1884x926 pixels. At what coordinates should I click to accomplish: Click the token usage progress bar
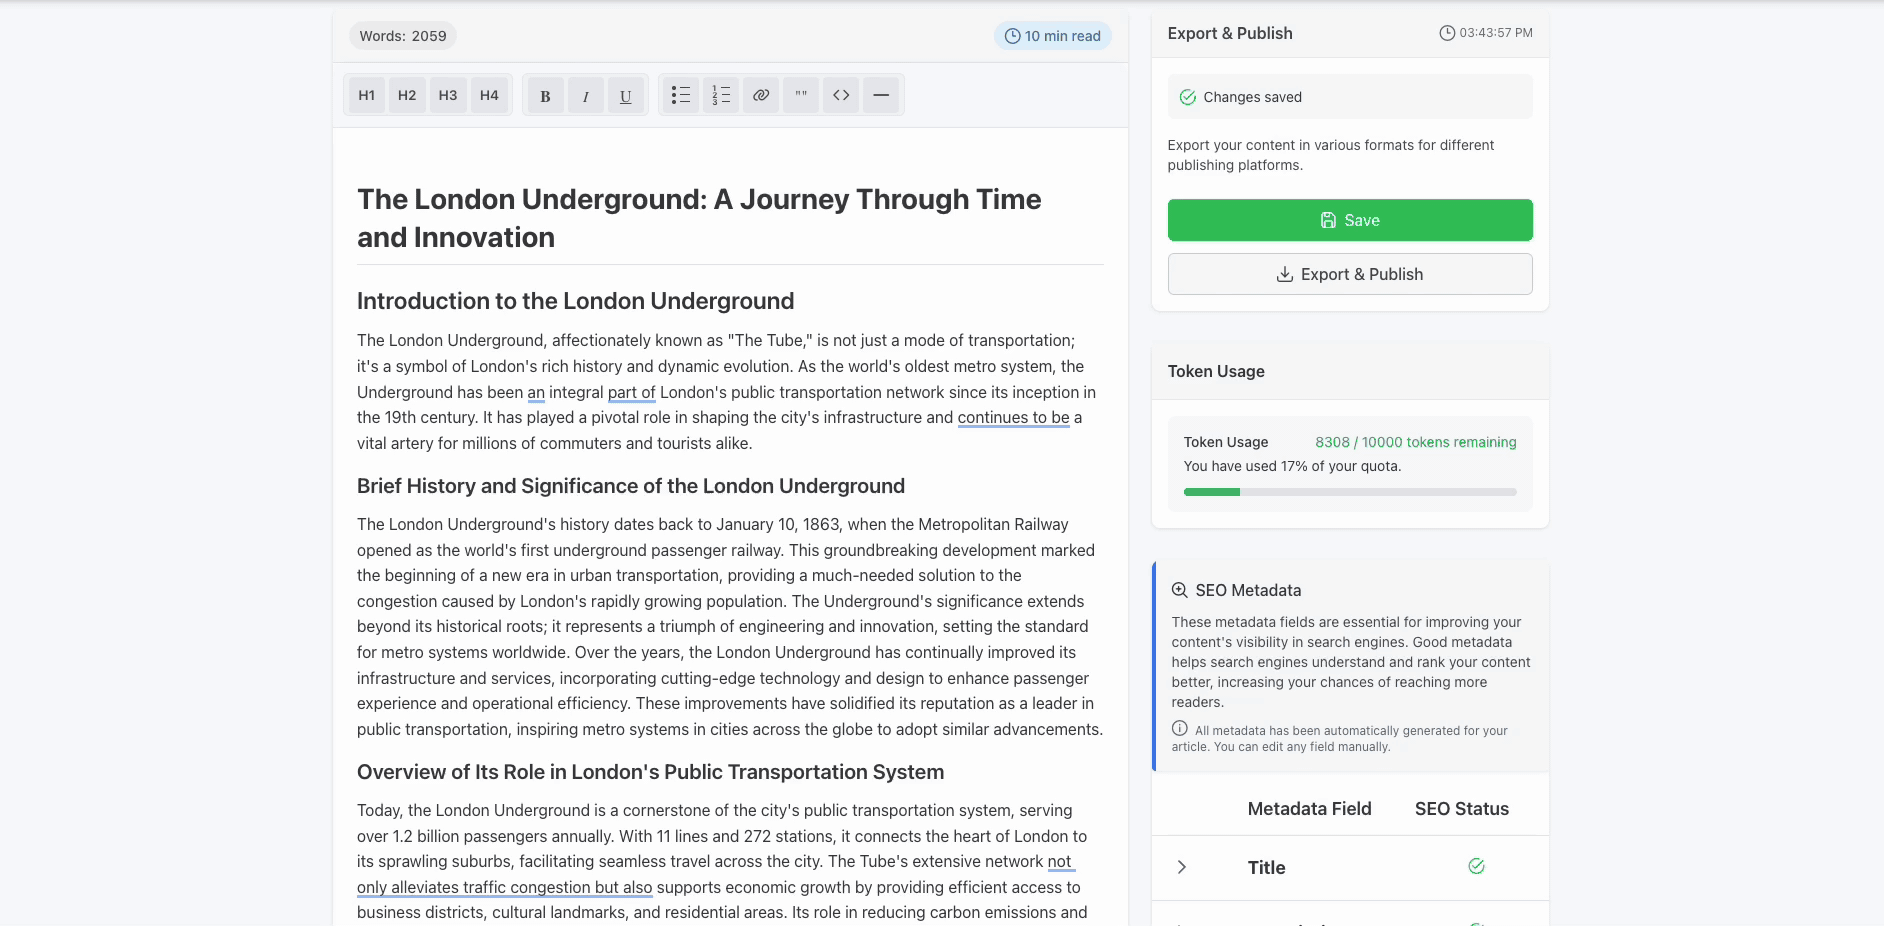point(1349,492)
